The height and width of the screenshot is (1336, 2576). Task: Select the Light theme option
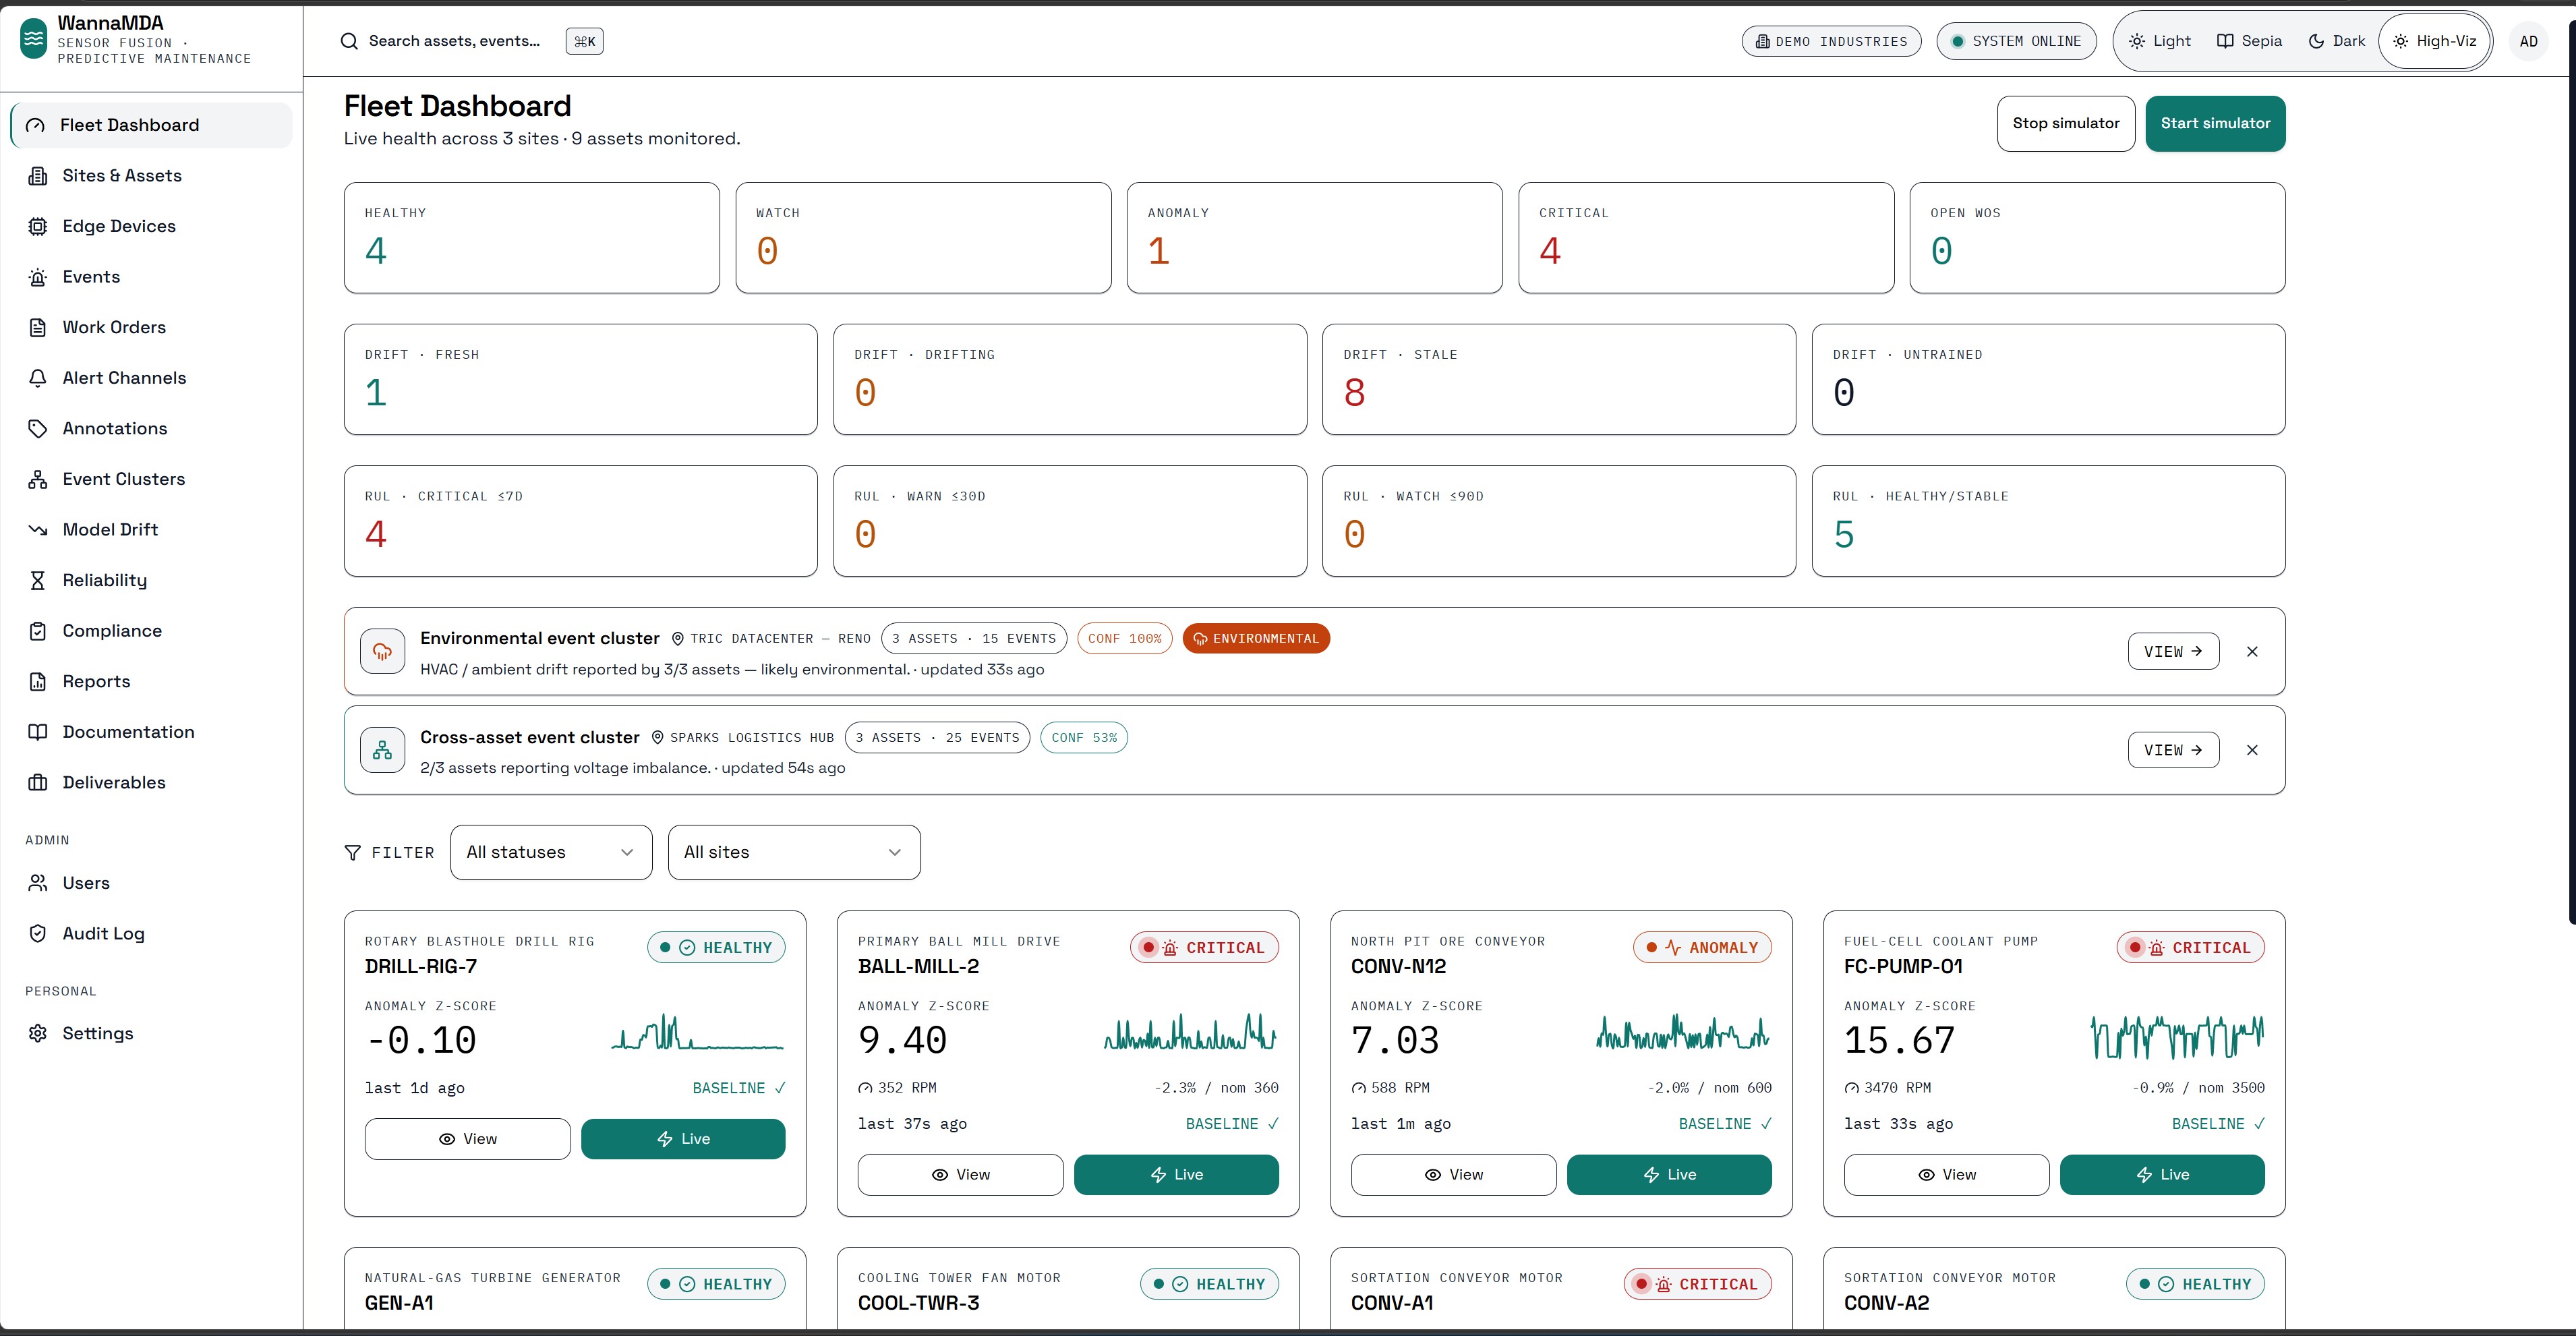(2160, 41)
